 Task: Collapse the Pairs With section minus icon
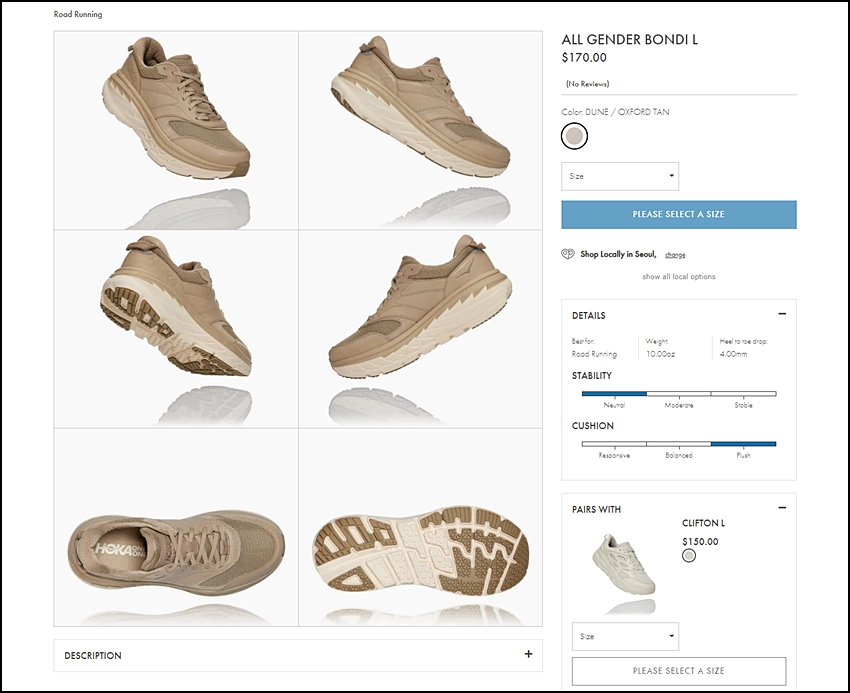(782, 508)
